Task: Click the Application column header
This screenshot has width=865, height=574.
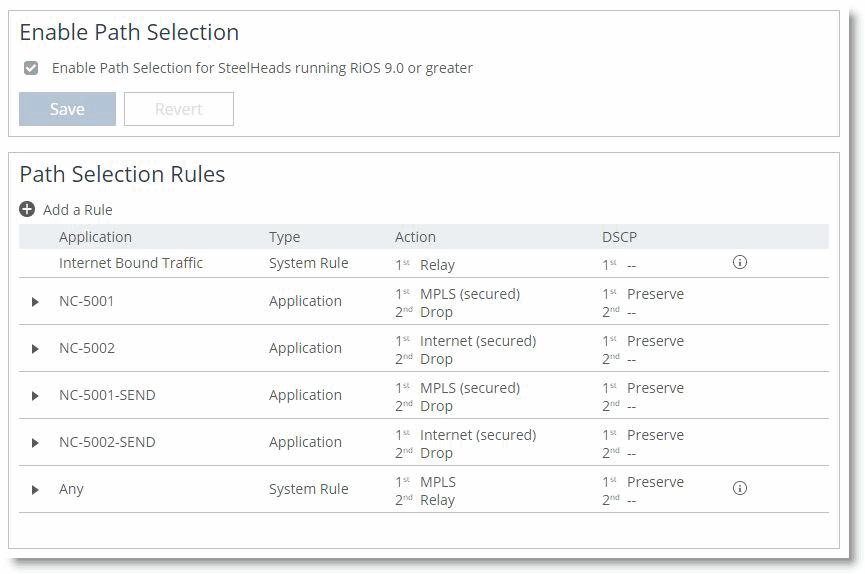Action: tap(95, 237)
